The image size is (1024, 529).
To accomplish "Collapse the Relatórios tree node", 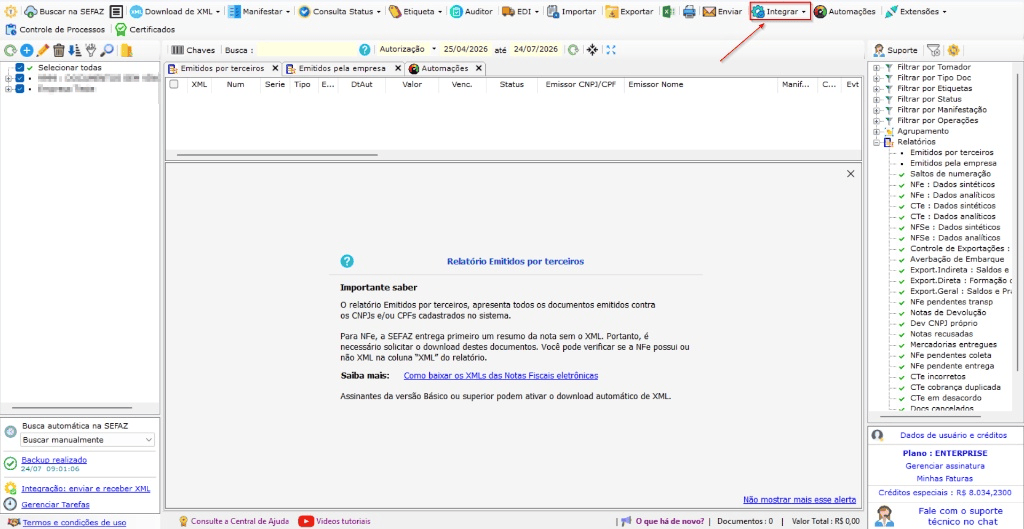I will point(876,142).
